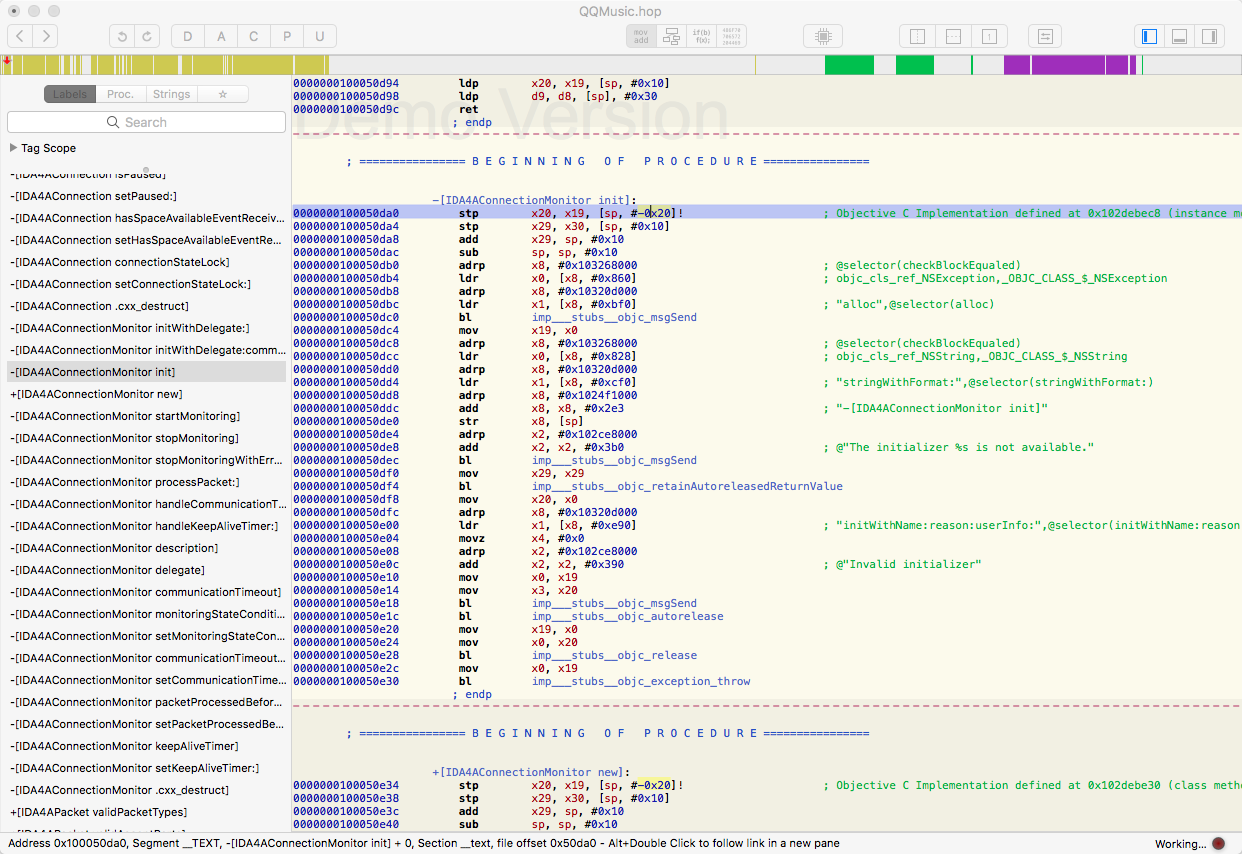Switch to control flow graph view
This screenshot has height=854, width=1242.
[671, 37]
